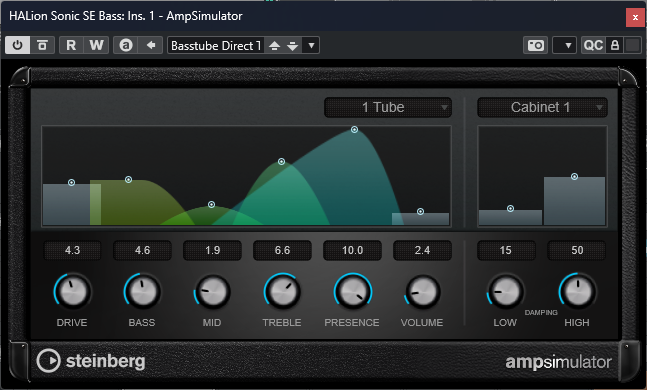Click the High damping value field 50
This screenshot has width=647, height=390.
(x=577, y=250)
